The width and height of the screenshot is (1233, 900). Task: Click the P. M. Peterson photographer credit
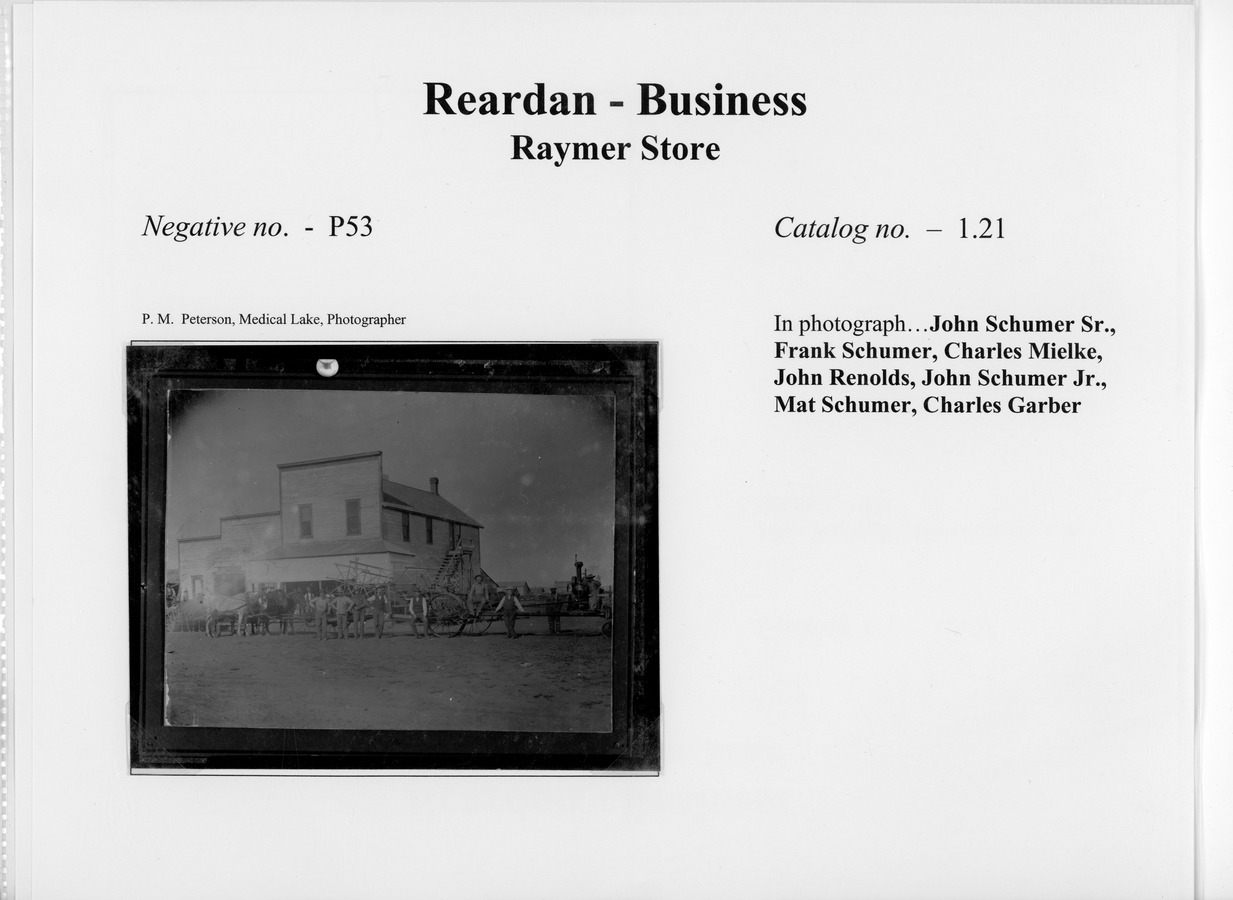(x=273, y=320)
